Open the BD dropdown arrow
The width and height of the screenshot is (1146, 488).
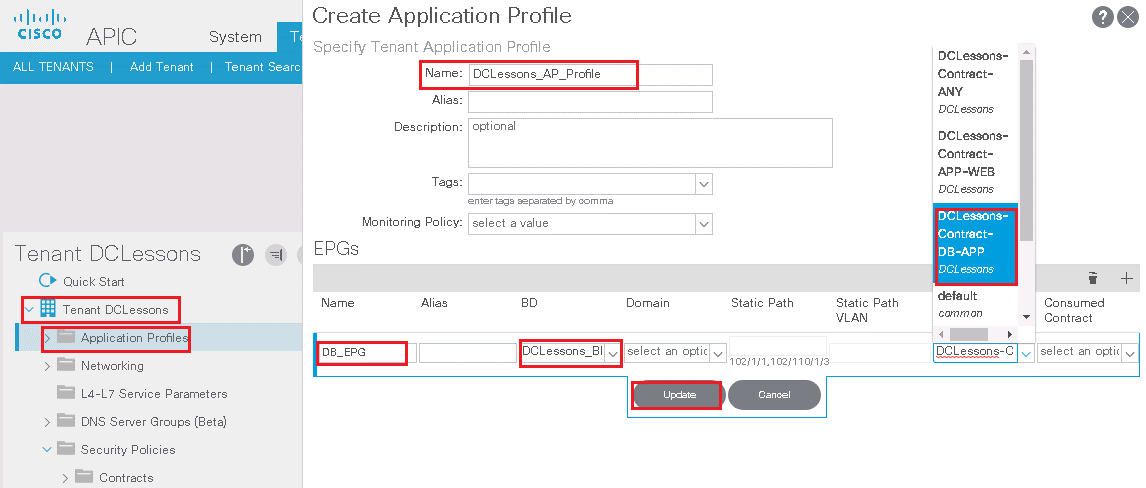[x=613, y=353]
